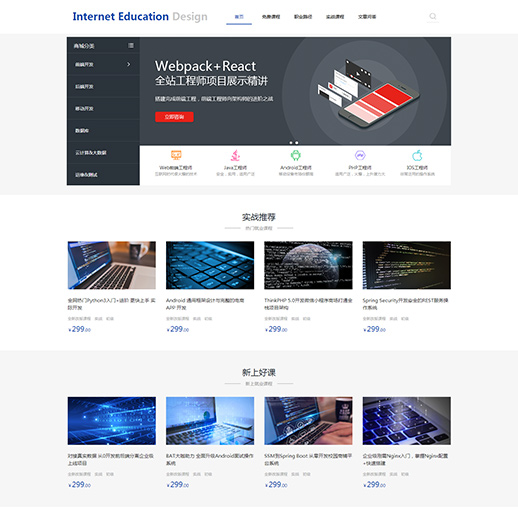Click the Java工程师 label under banner
The width and height of the screenshot is (518, 522).
236,168
